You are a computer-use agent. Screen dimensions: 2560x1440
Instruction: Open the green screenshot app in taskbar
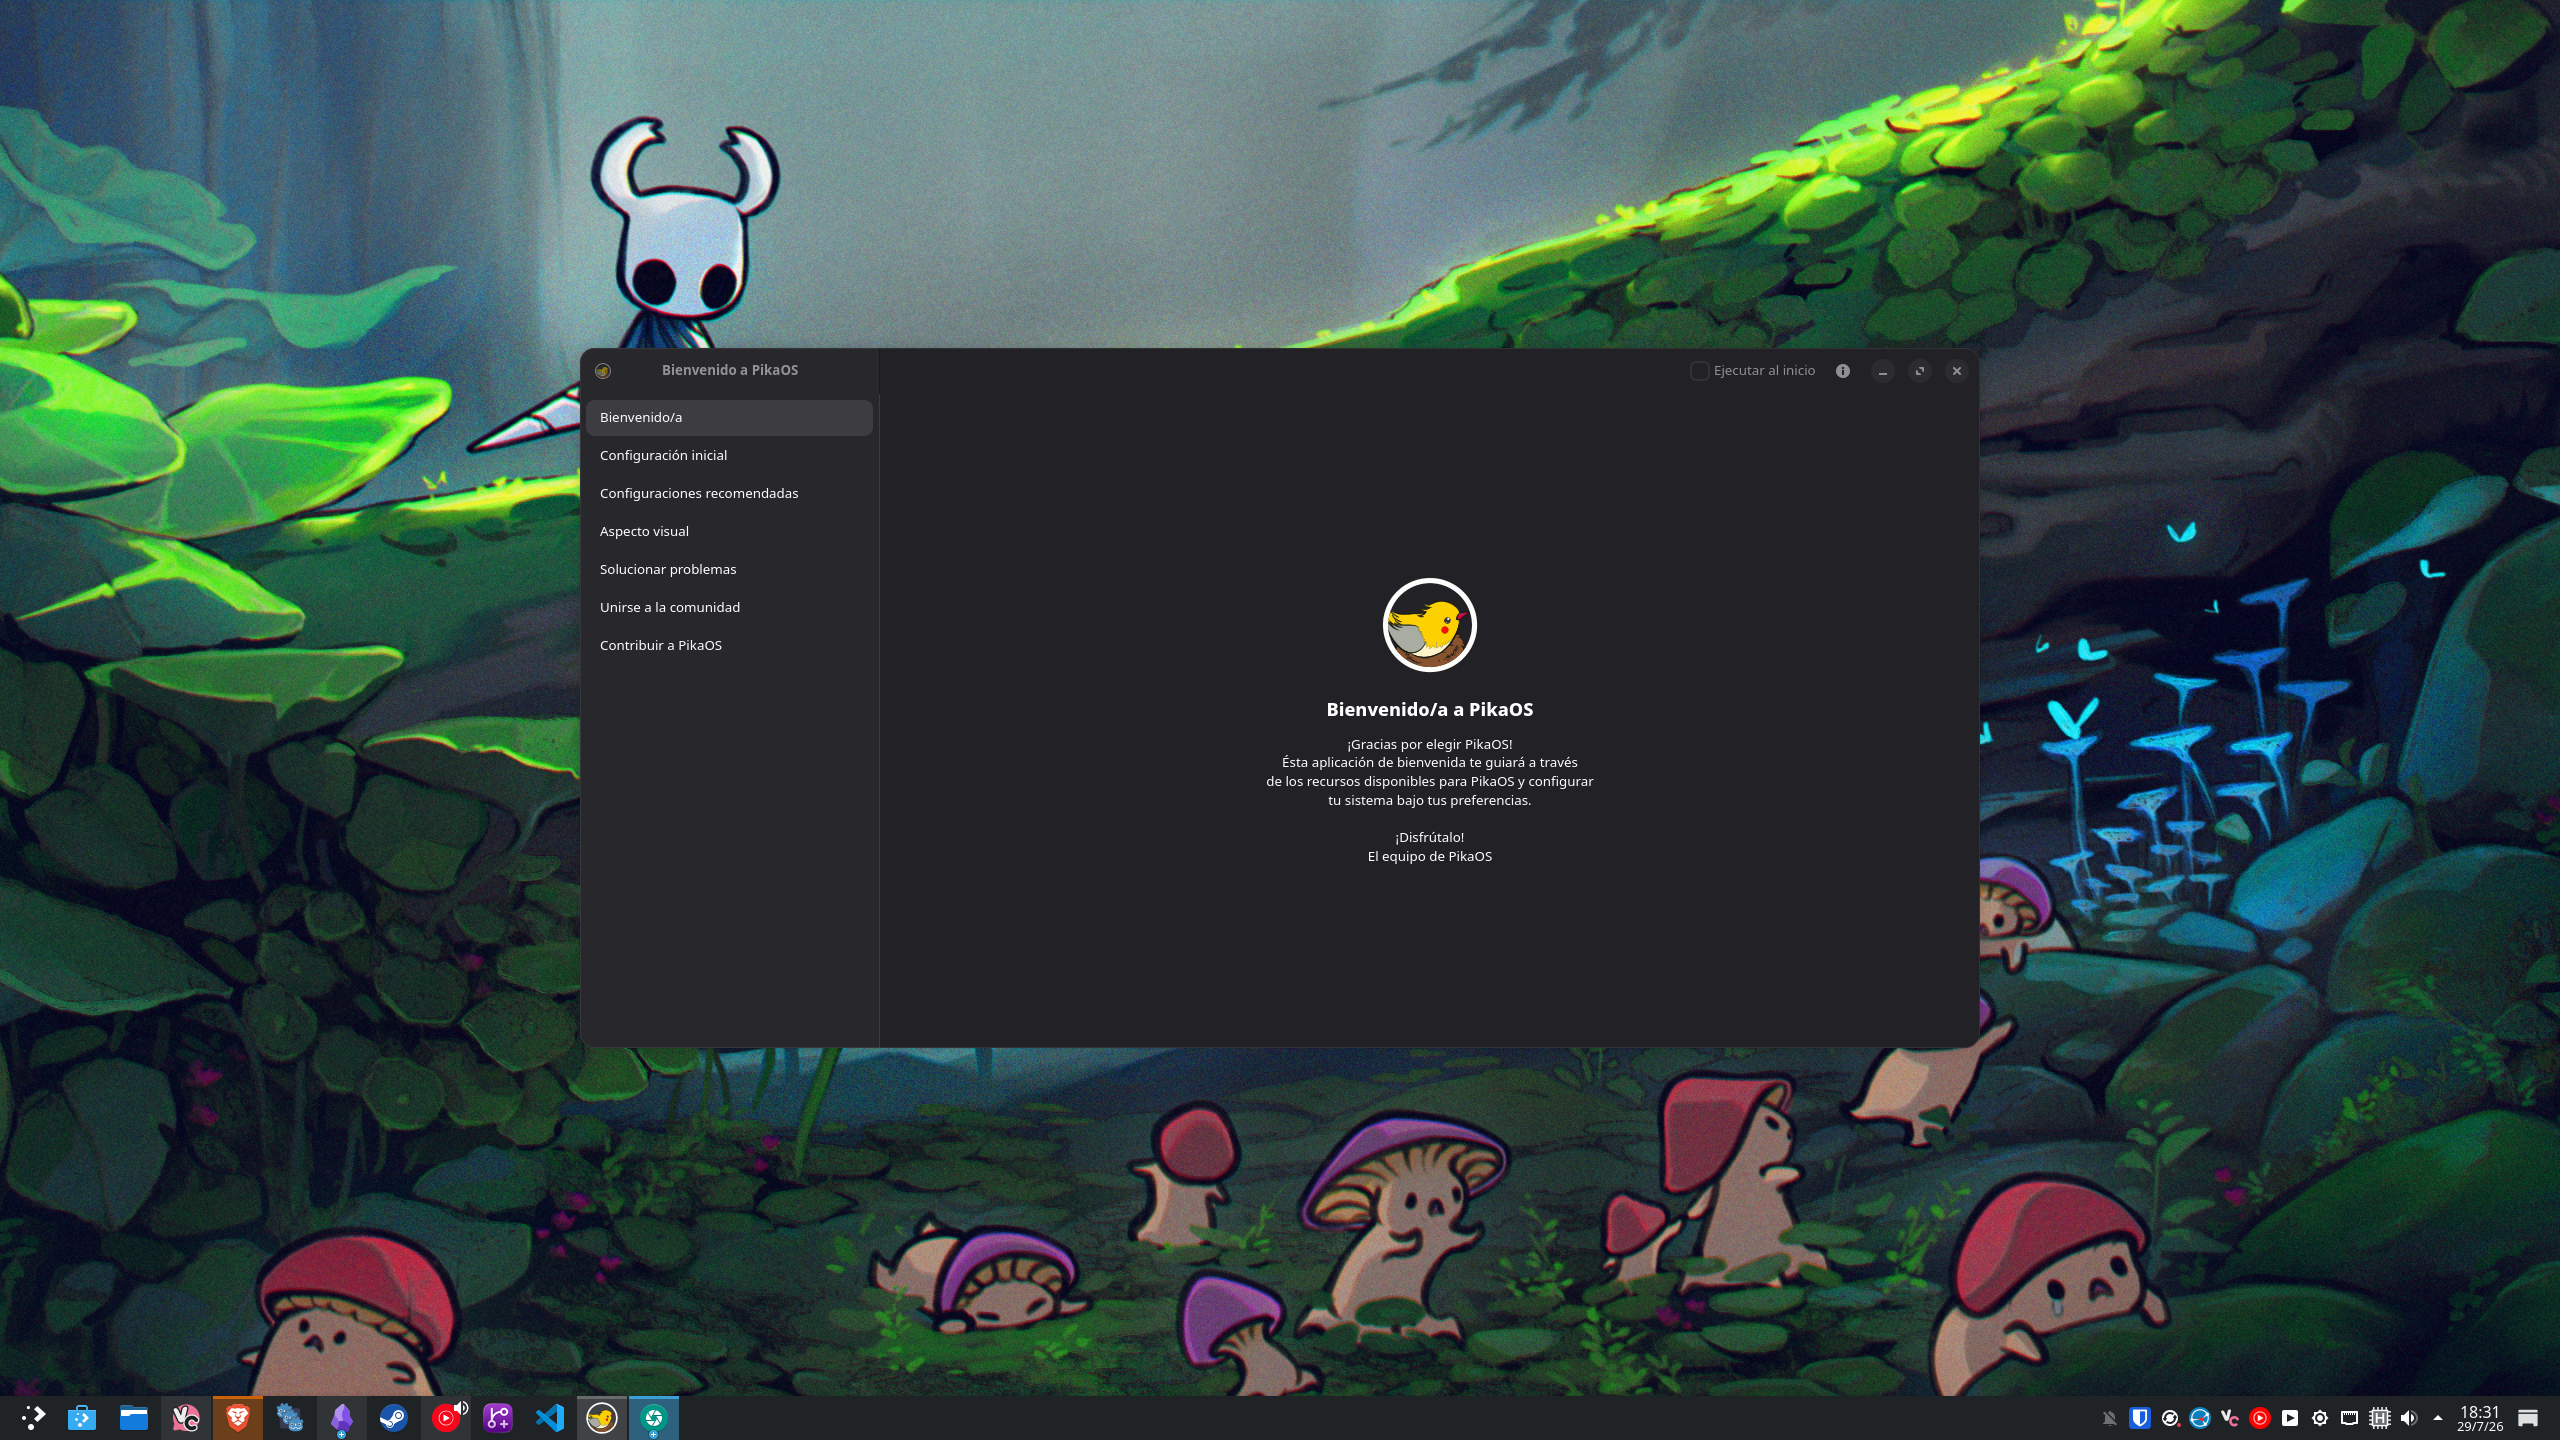(654, 1418)
